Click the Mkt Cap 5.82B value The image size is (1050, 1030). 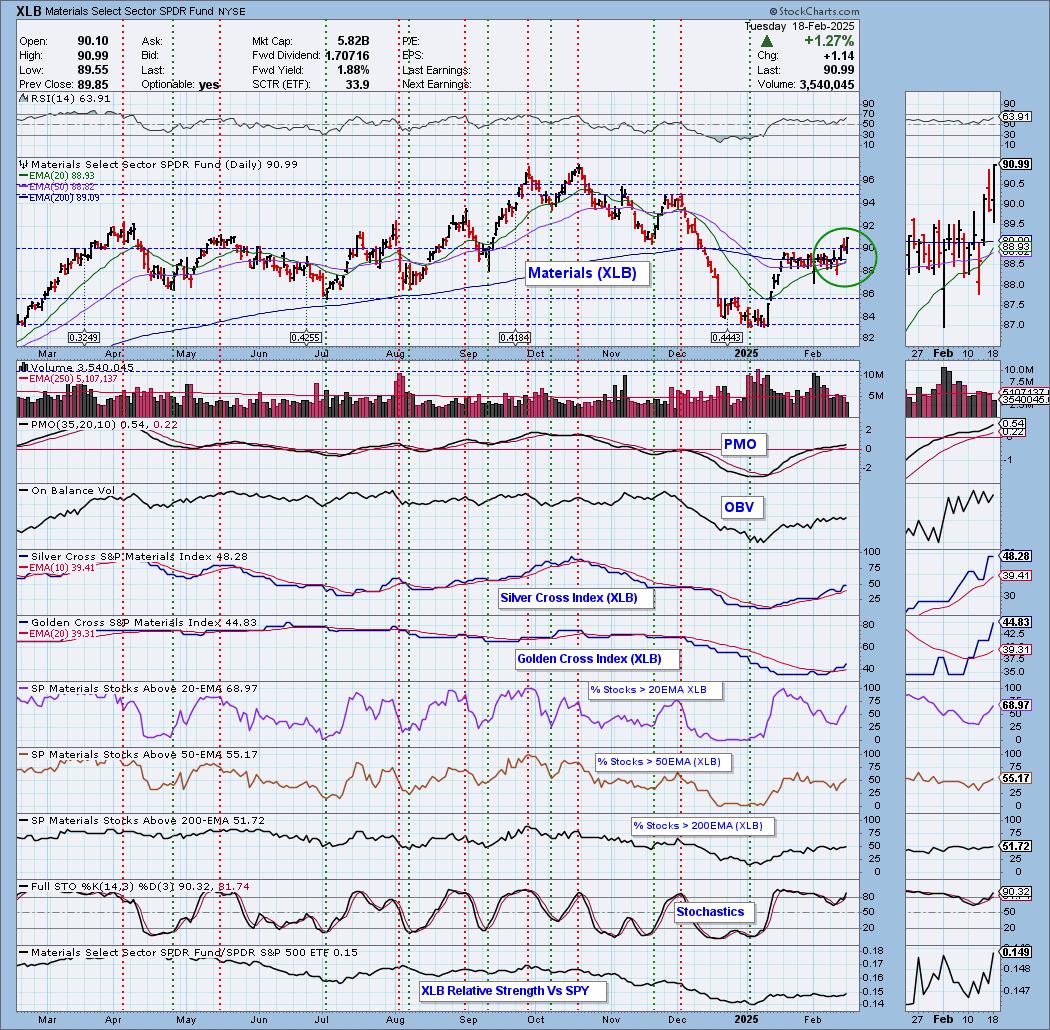353,41
